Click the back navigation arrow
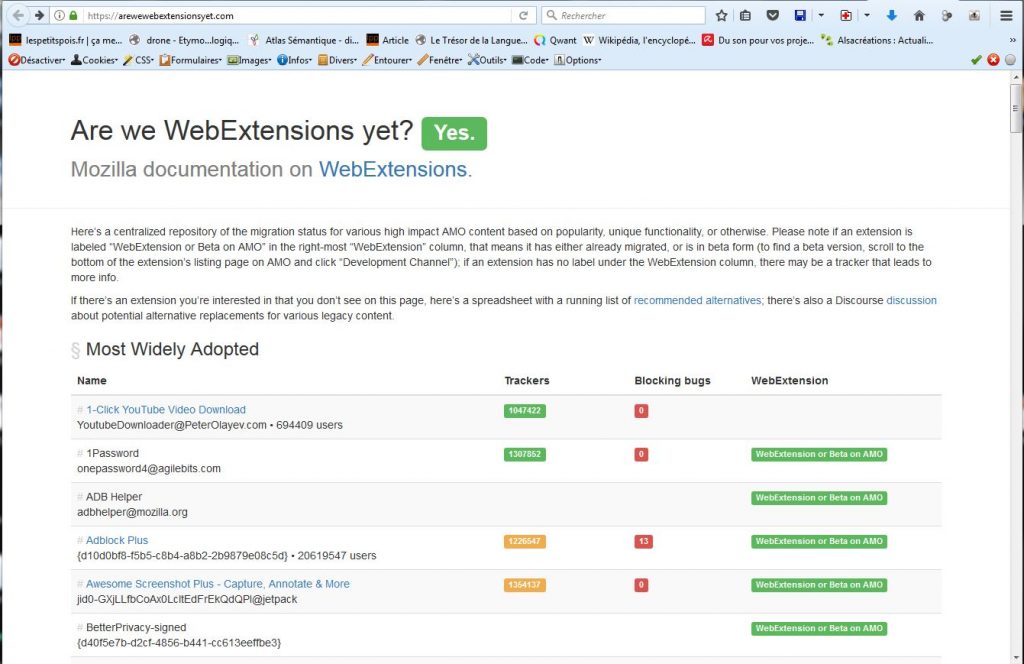 [17, 15]
